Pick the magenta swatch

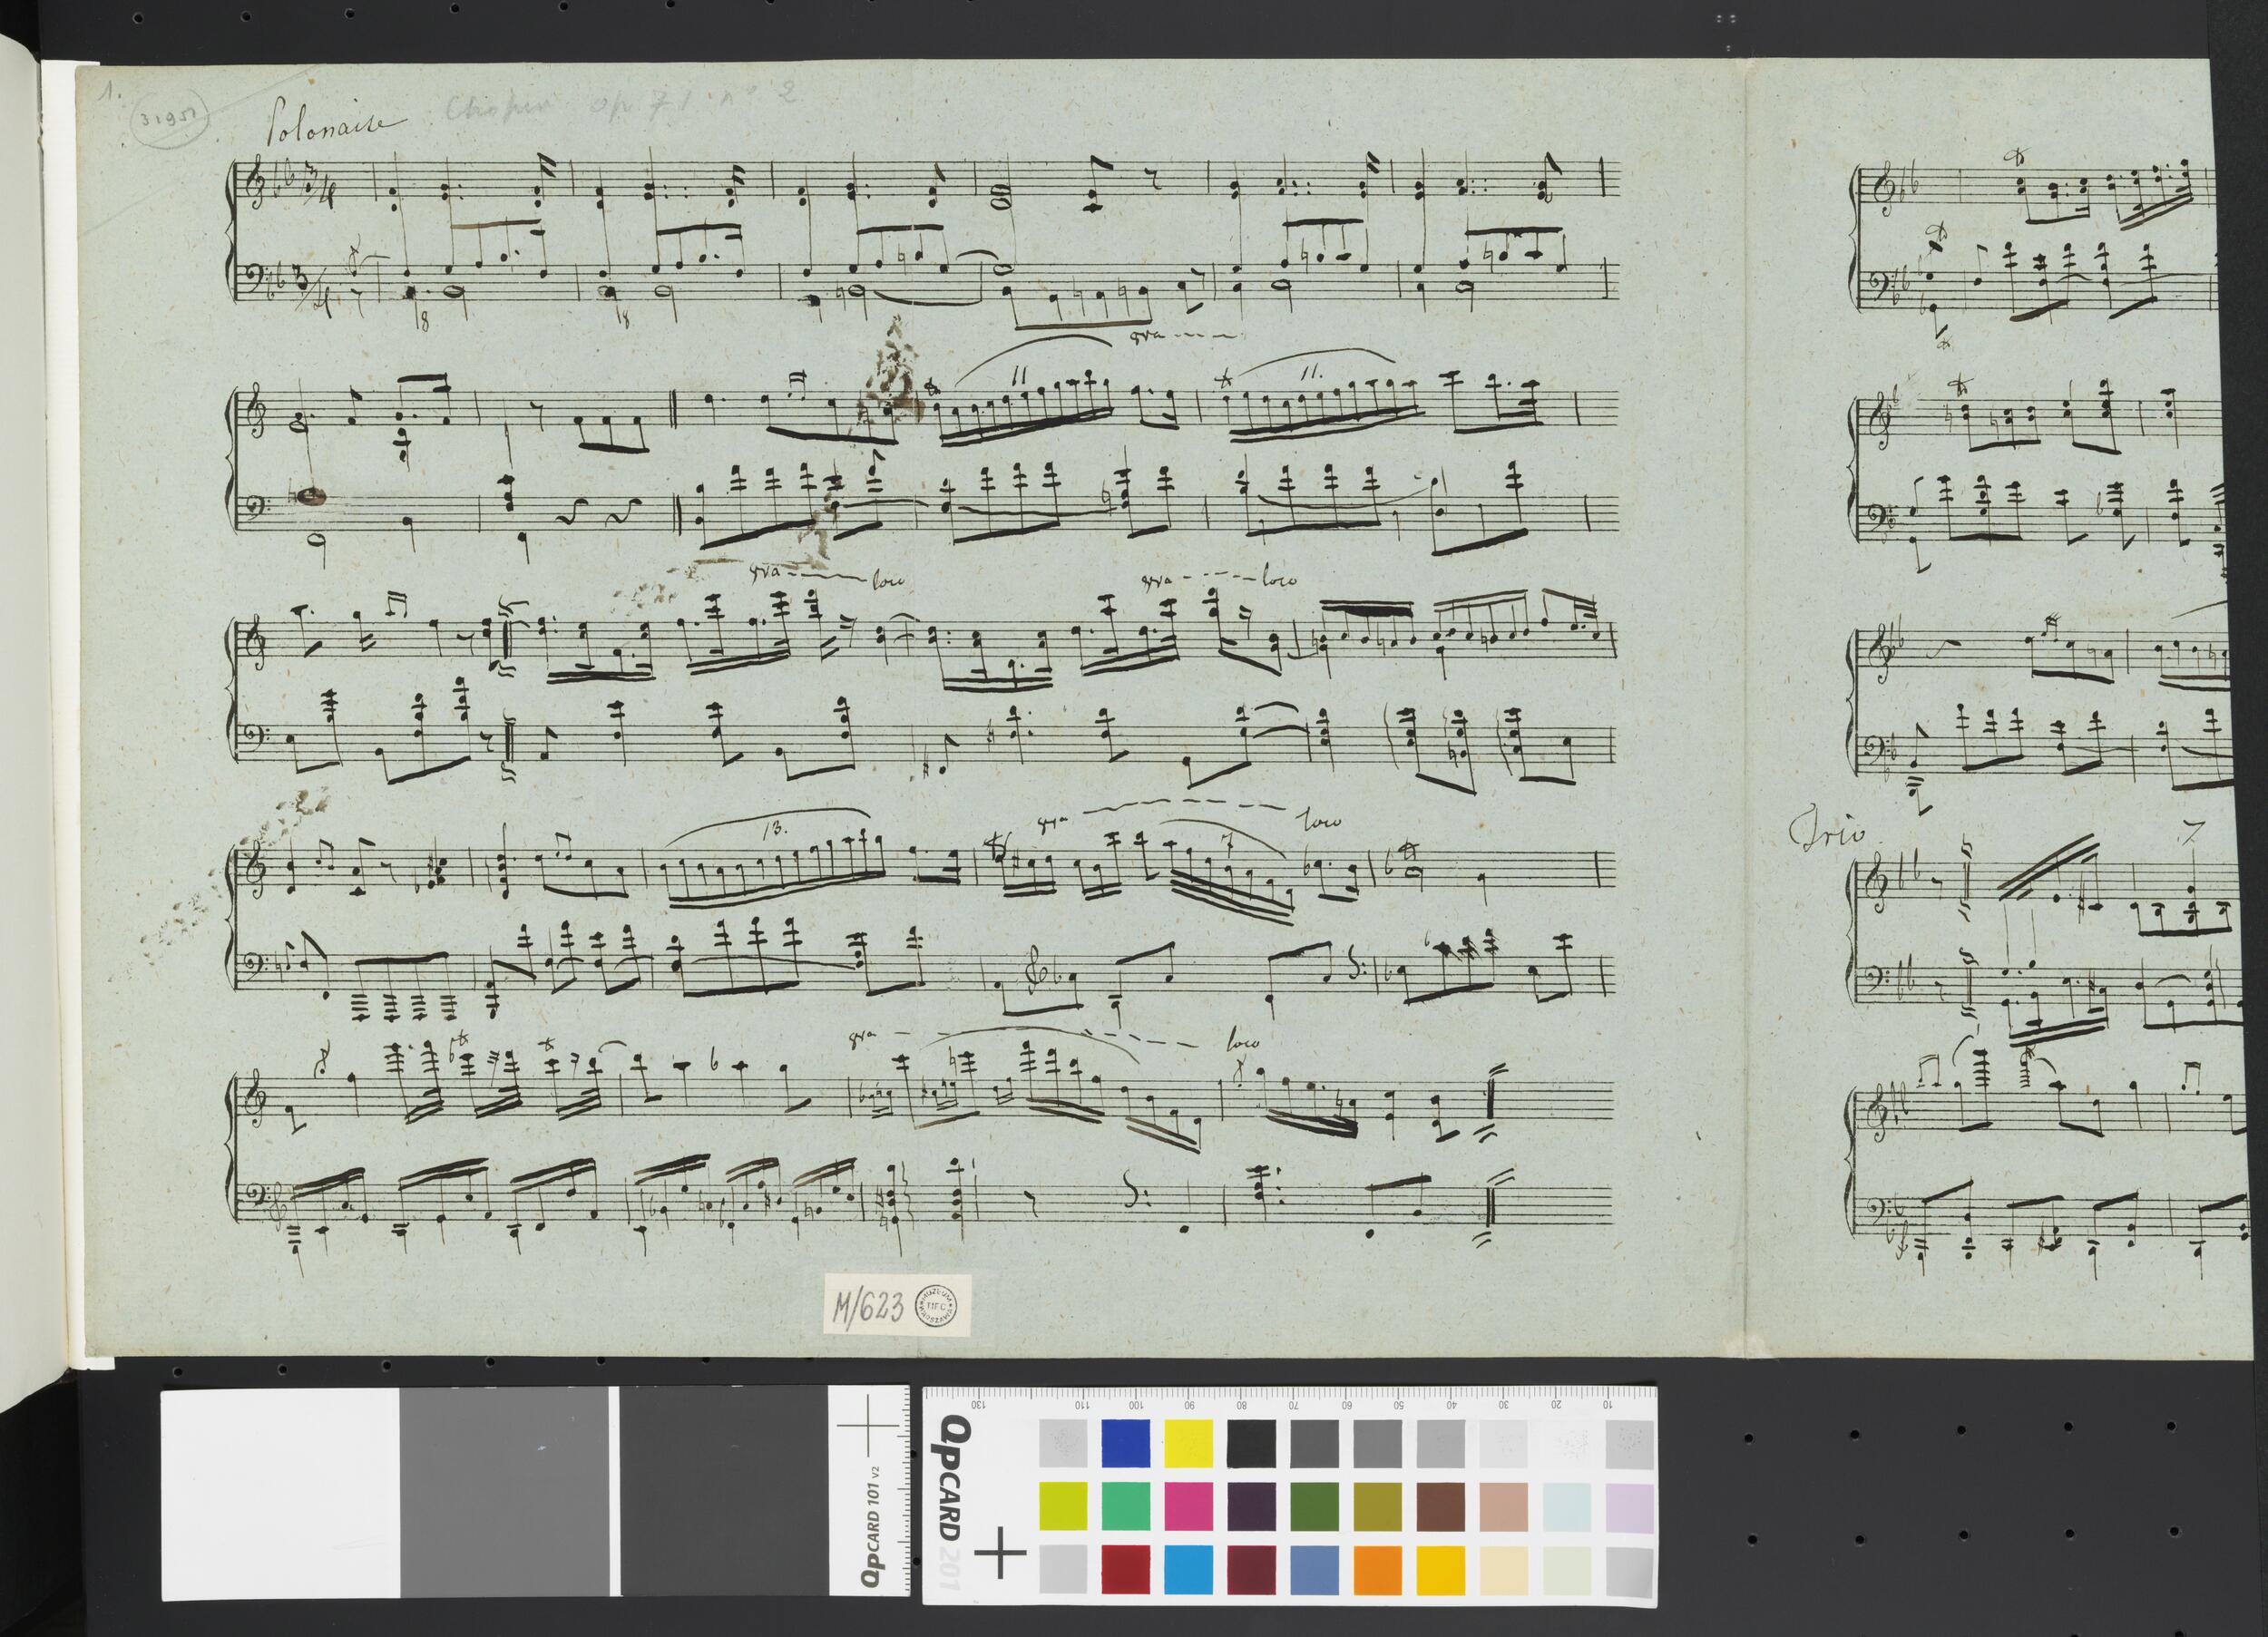pyautogui.click(x=1188, y=1506)
